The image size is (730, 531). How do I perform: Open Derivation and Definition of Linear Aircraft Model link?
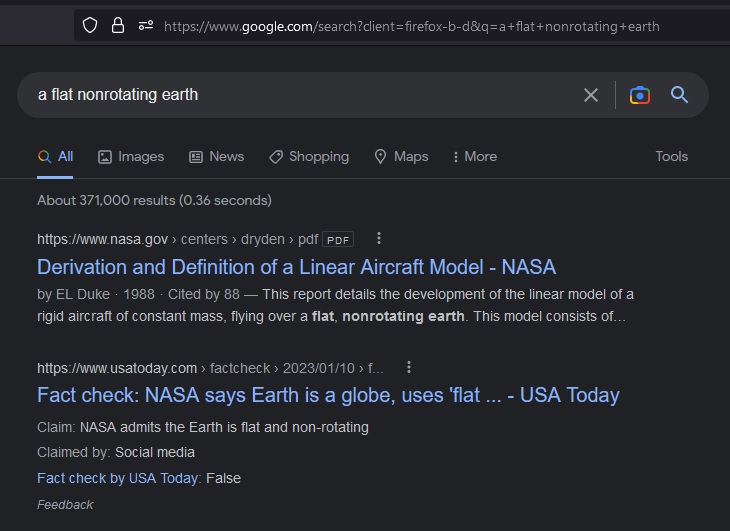296,267
